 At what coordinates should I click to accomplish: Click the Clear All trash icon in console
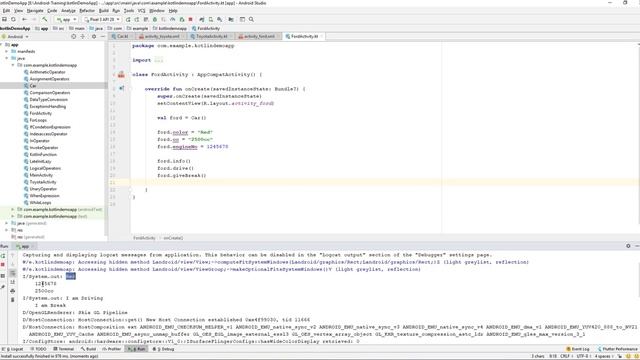[13, 300]
